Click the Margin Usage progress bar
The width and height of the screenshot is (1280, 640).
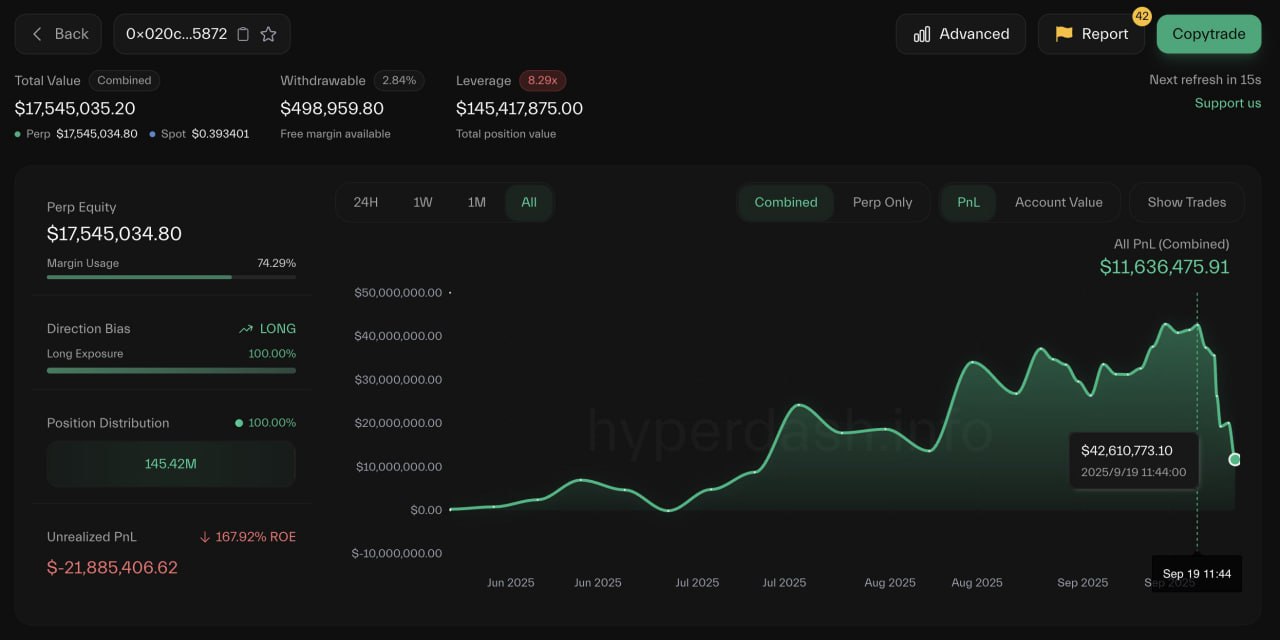click(x=171, y=277)
